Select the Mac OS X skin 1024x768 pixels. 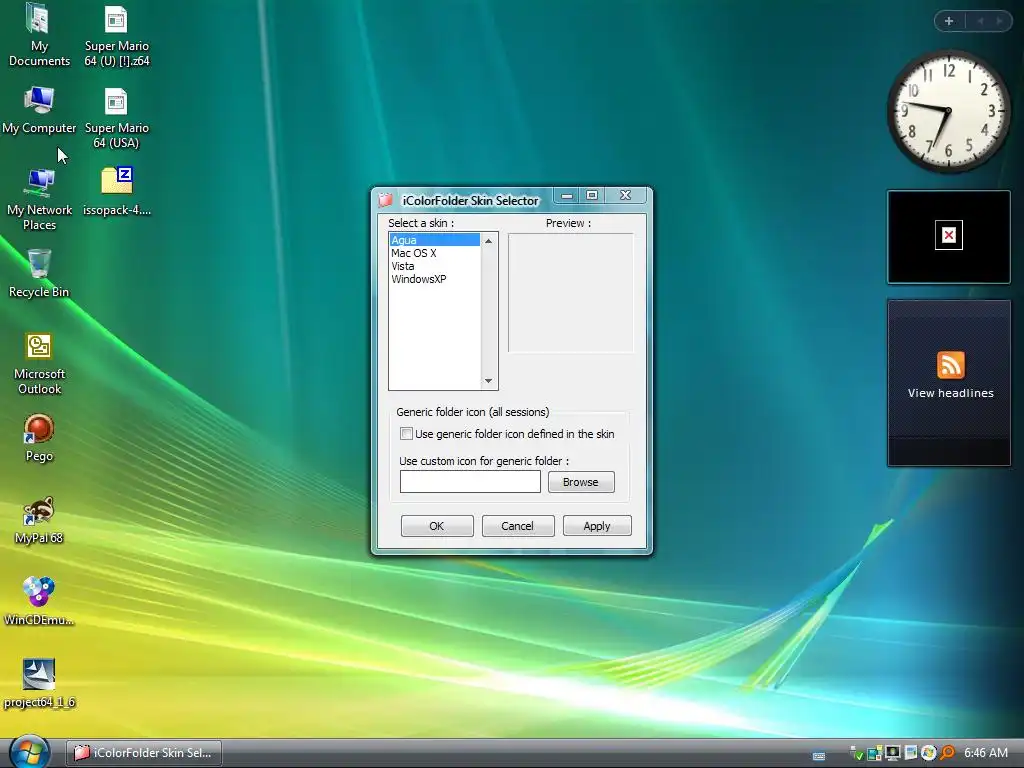coord(435,253)
